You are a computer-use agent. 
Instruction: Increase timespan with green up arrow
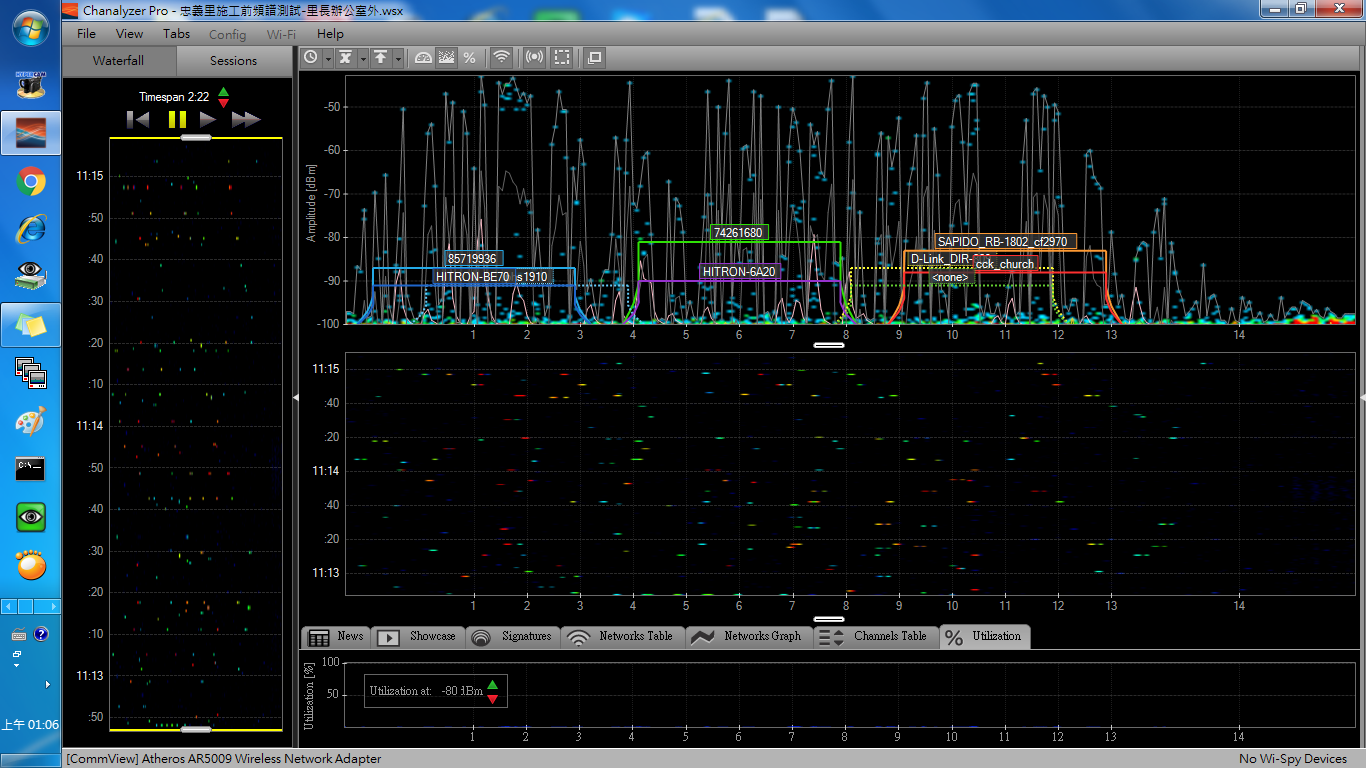[223, 92]
